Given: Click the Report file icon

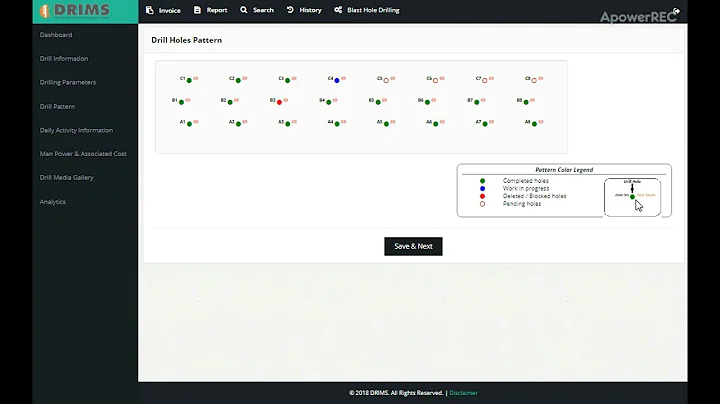Looking at the screenshot, I should 197,10.
